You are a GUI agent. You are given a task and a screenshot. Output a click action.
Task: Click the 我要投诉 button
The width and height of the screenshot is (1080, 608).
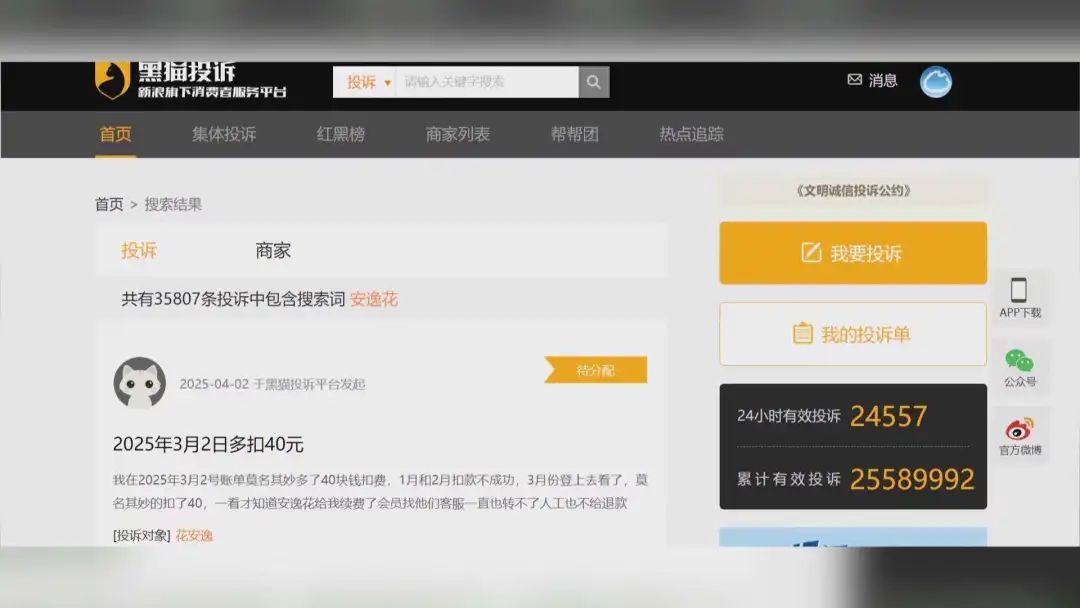[x=853, y=253]
